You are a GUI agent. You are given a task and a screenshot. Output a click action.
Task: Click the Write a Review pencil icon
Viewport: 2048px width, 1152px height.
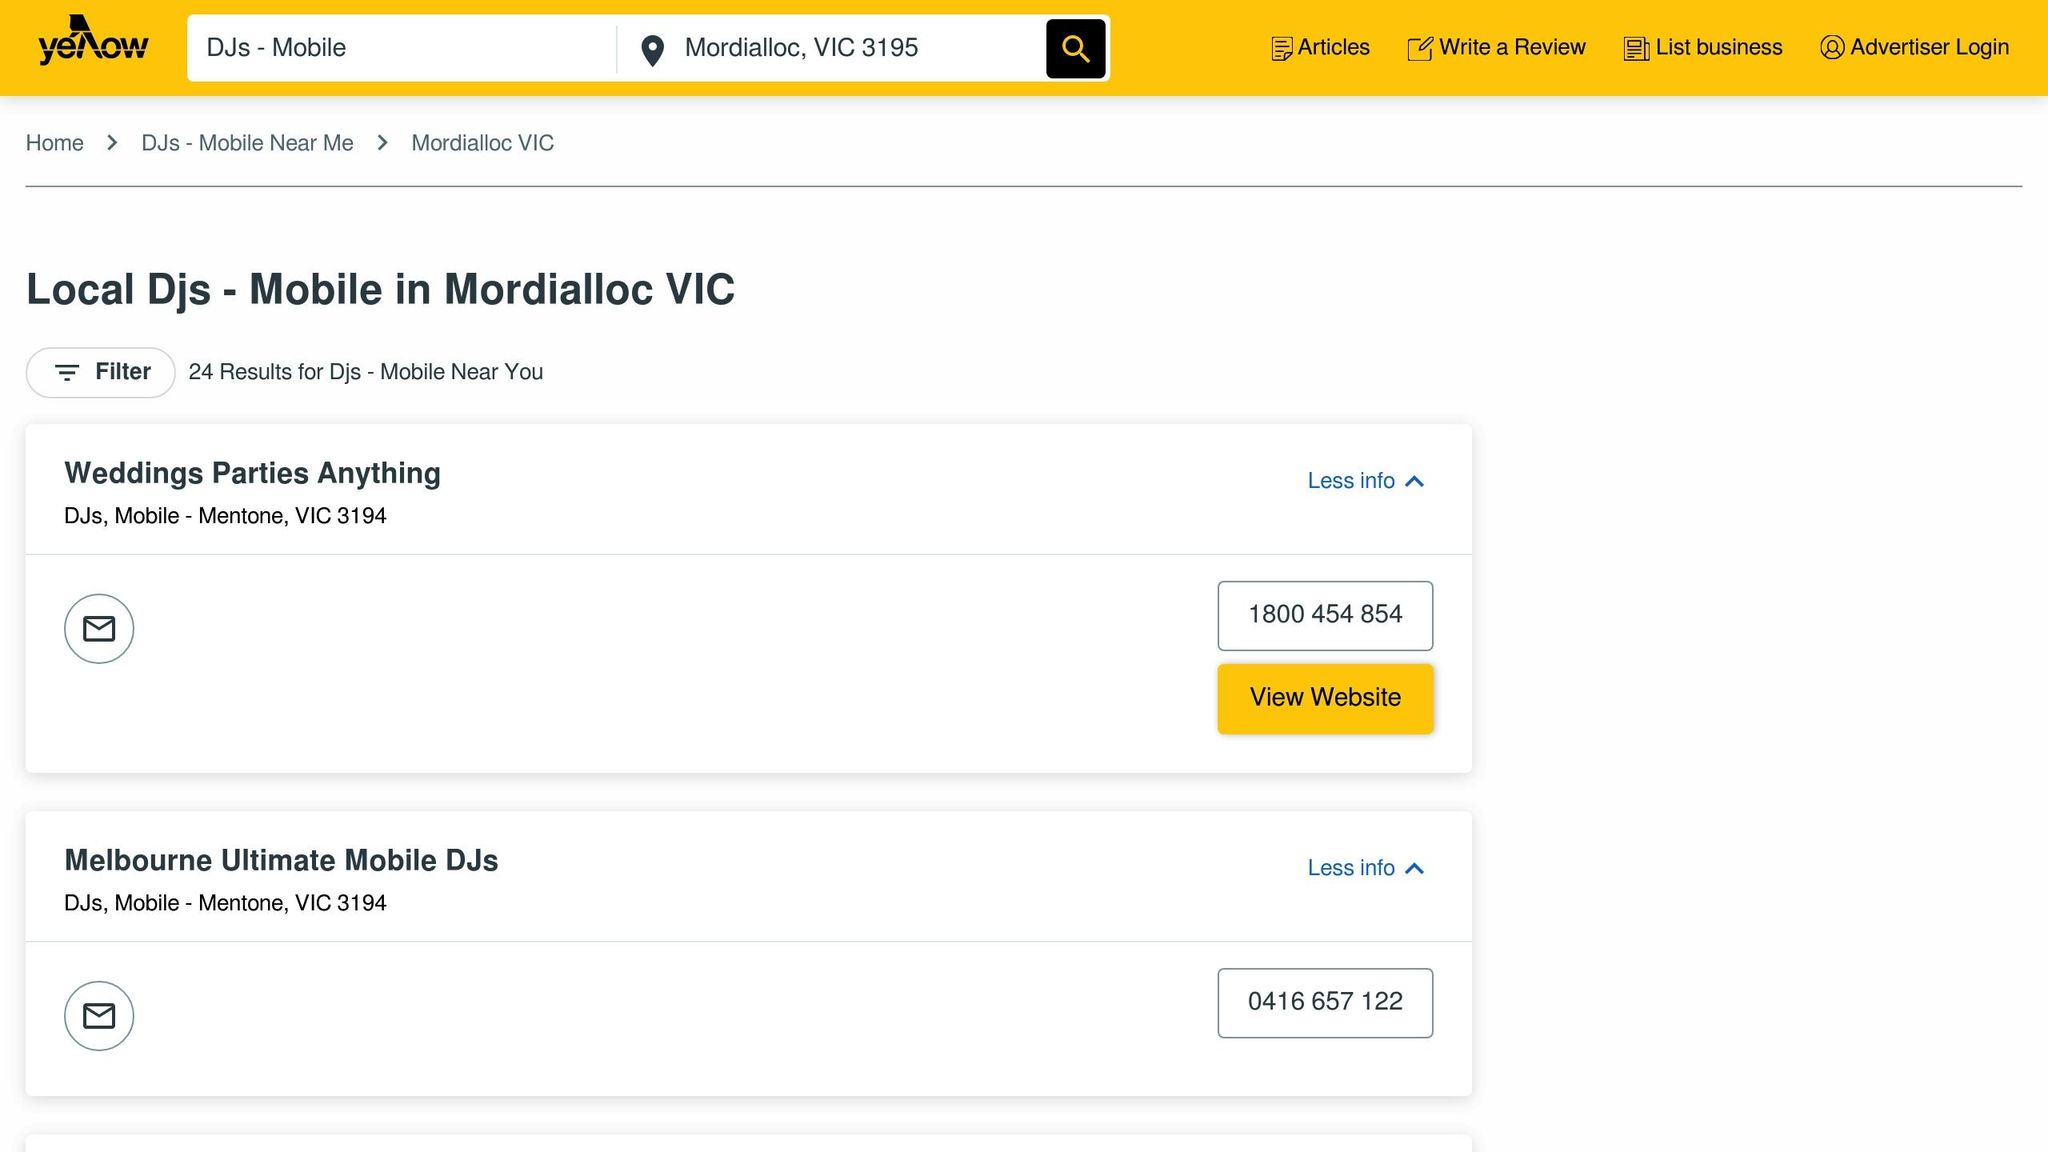(x=1420, y=48)
